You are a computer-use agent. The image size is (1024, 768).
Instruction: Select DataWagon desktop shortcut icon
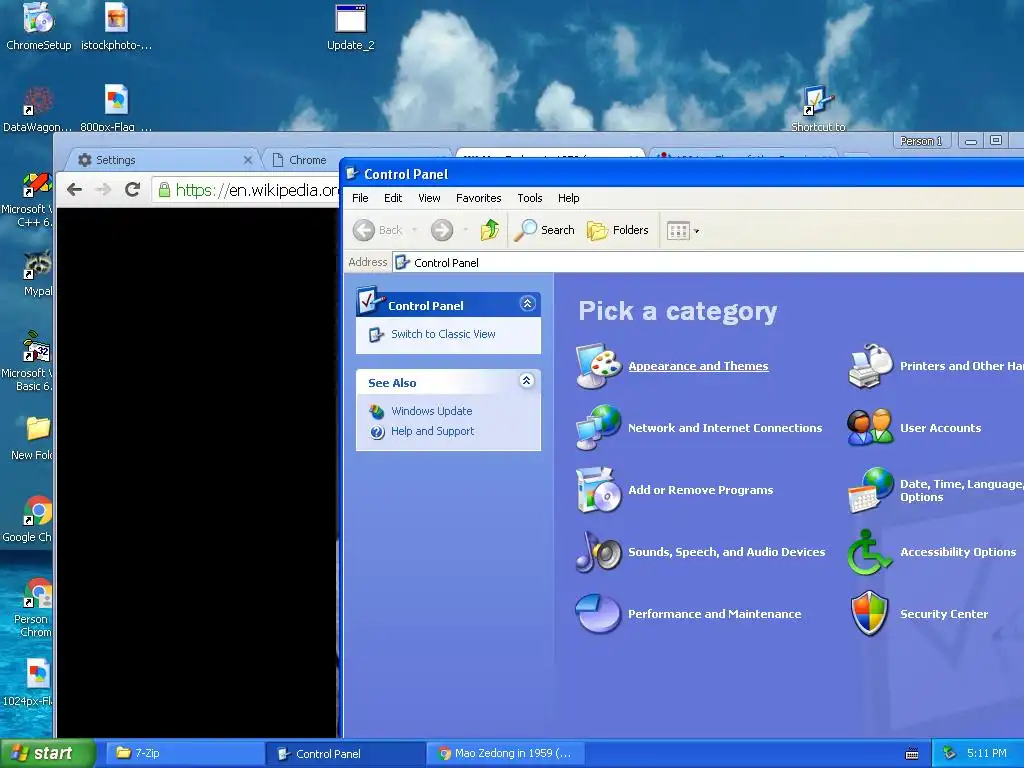coord(37,108)
